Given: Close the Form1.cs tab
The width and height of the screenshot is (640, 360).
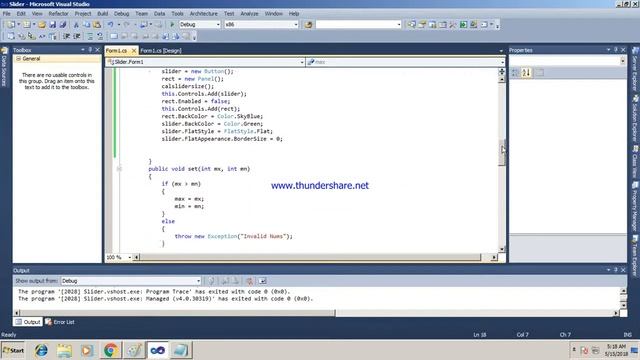Looking at the screenshot, I should click(133, 51).
